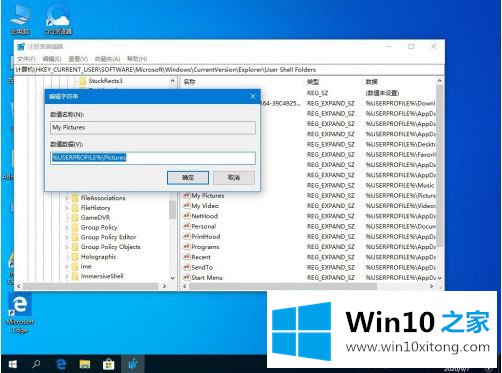502x373 pixels.
Task: Click the value name field My Pictures
Action: 153,128
